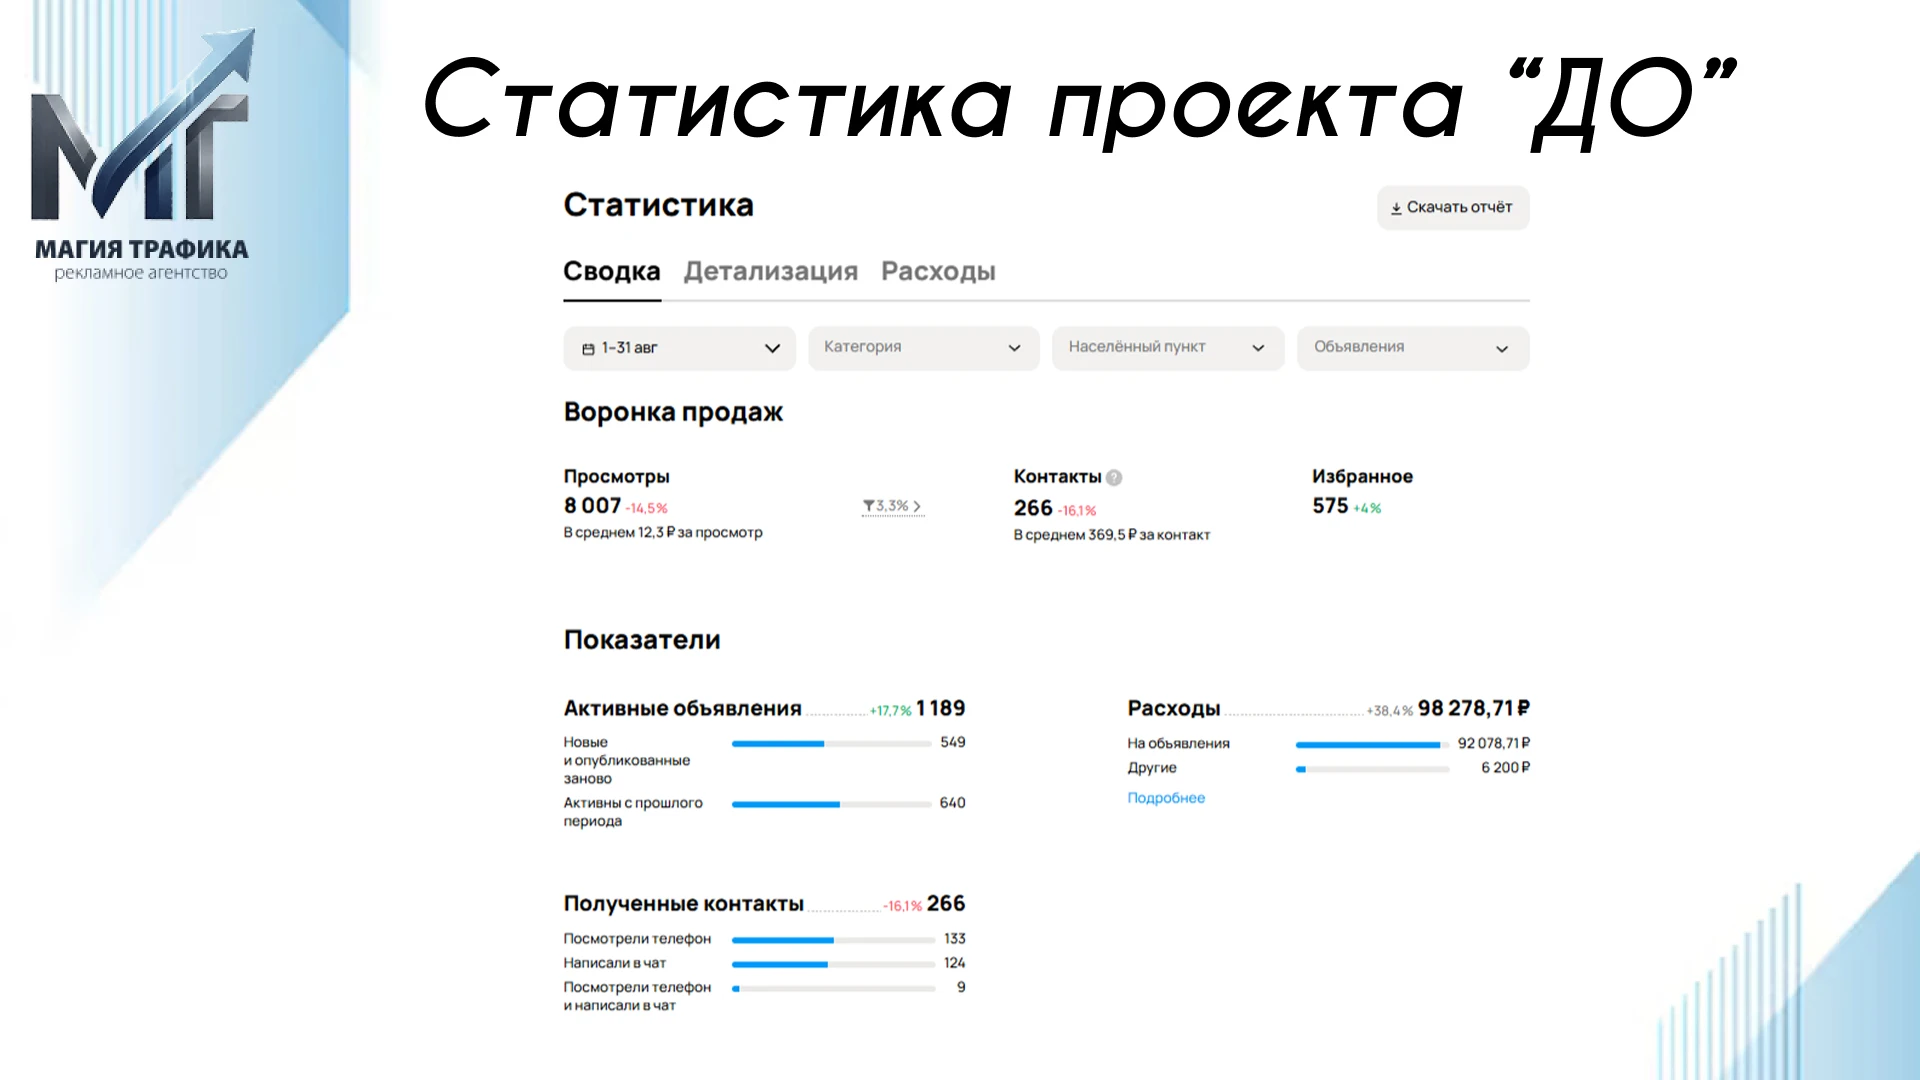
Task: Click the Избранное value 575
Action: [1330, 506]
